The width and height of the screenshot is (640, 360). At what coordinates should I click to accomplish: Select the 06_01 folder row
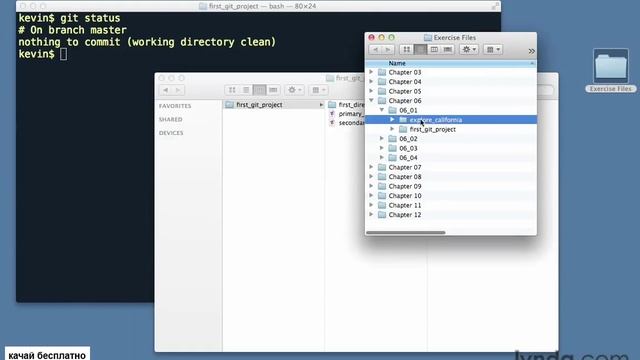(451, 110)
